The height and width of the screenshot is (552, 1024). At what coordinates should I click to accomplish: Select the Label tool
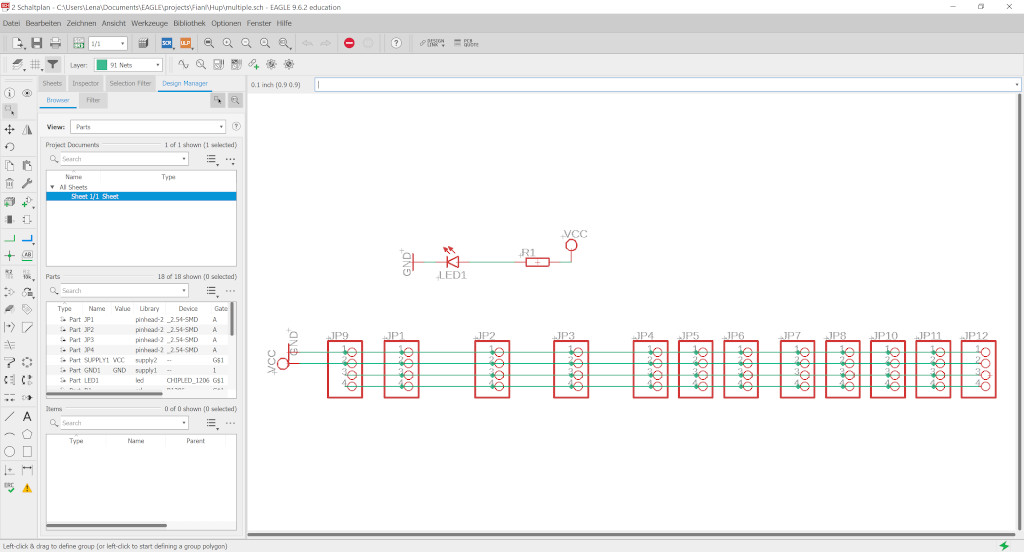click(x=27, y=255)
